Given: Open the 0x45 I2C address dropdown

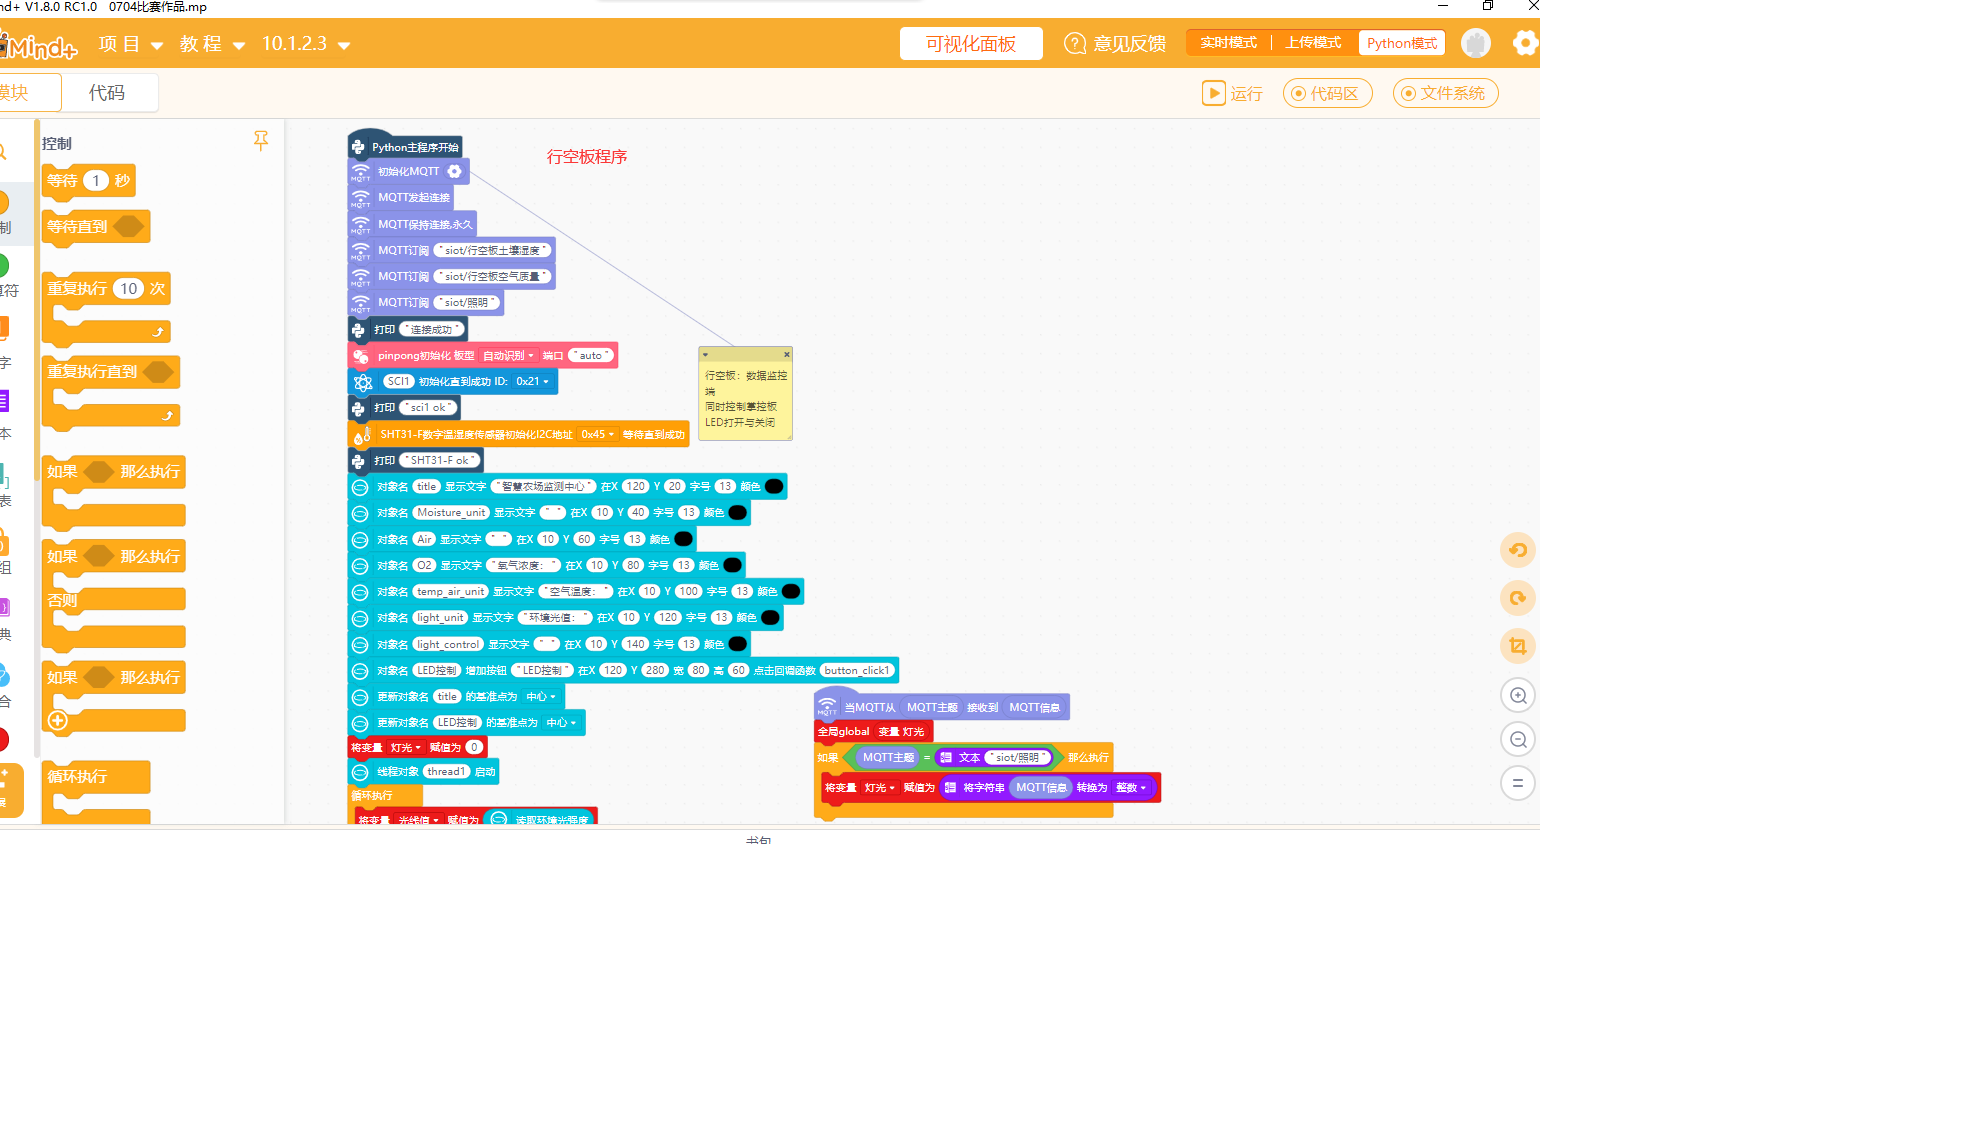Looking at the screenshot, I should pyautogui.click(x=598, y=435).
